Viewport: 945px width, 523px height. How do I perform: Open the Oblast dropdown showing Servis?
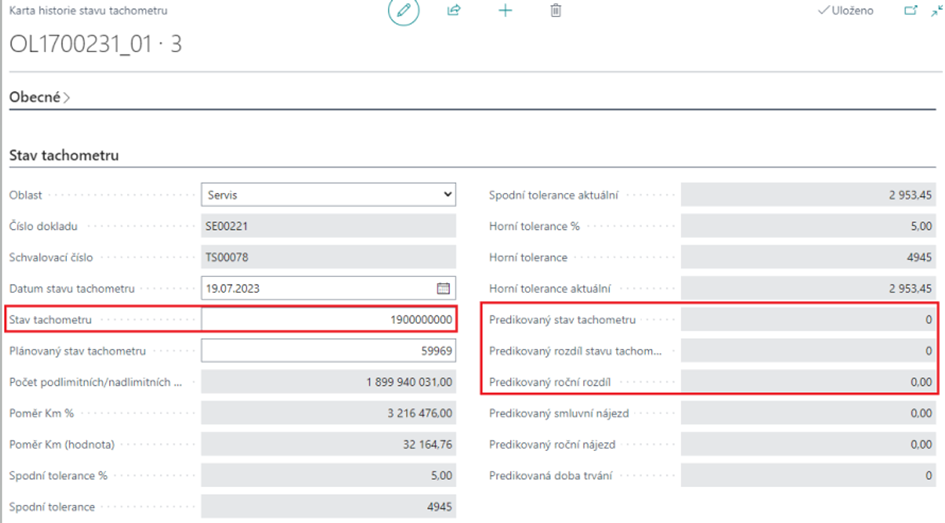pyautogui.click(x=328, y=195)
